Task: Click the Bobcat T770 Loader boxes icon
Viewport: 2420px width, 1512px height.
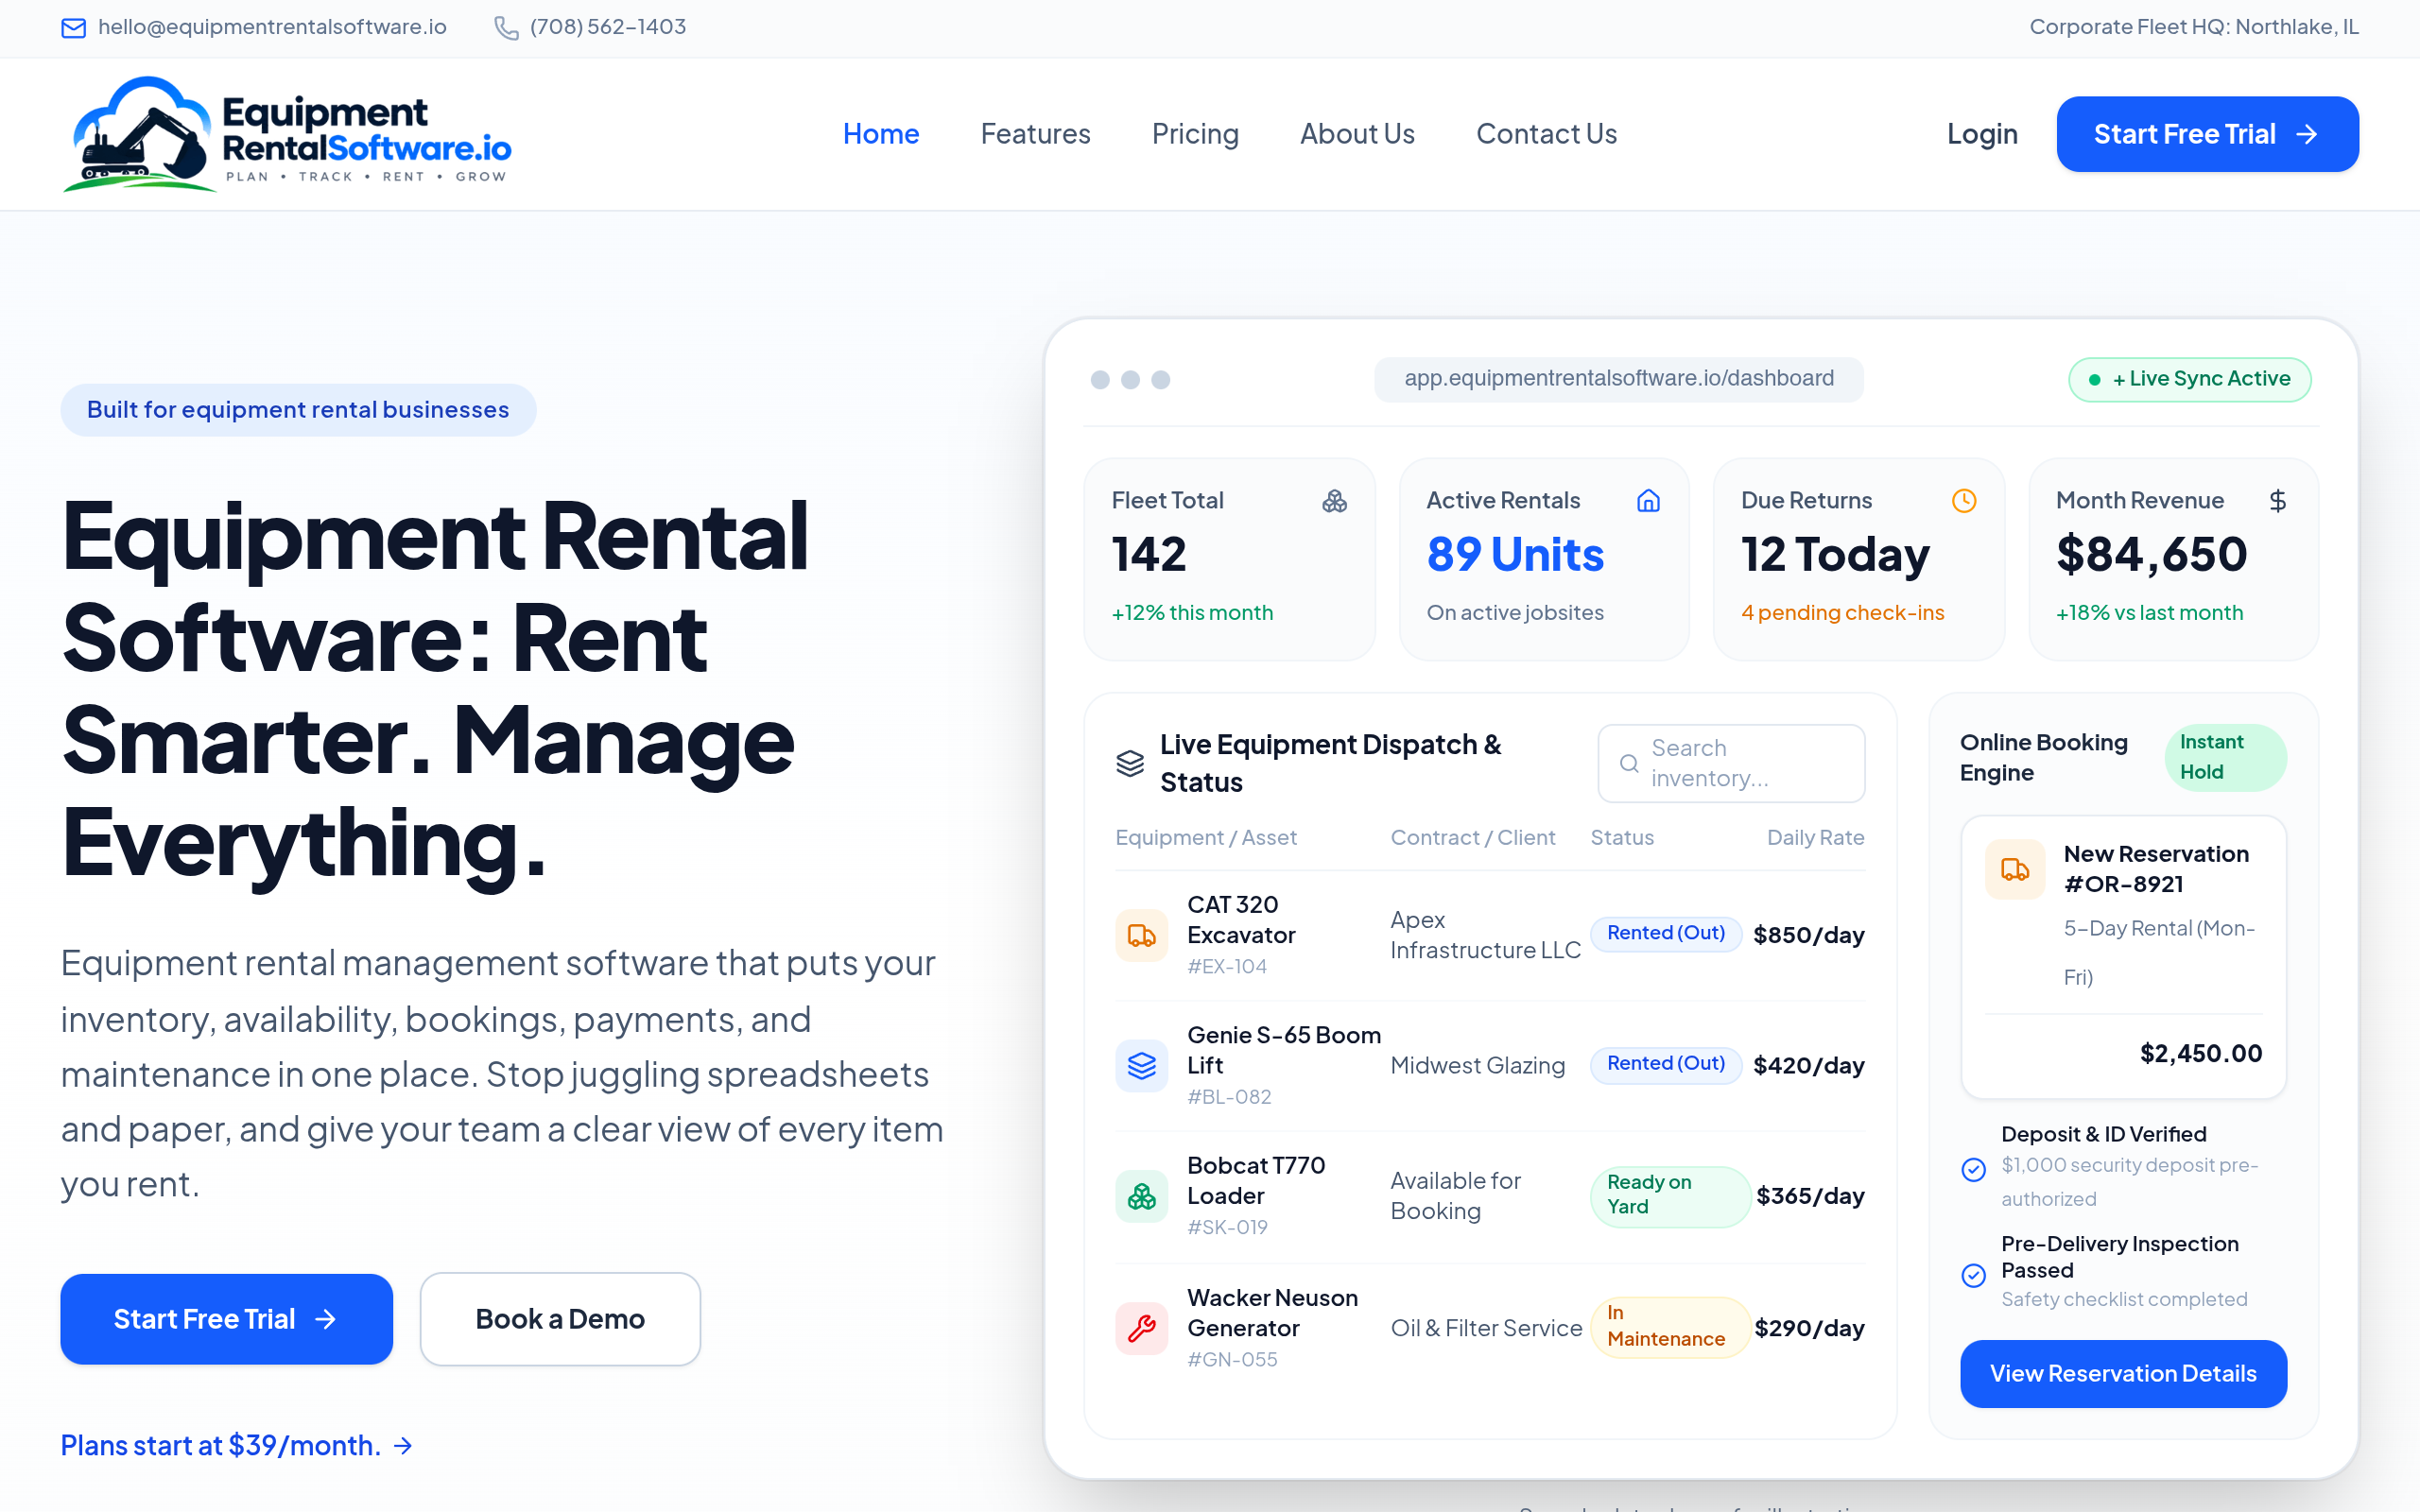Action: pyautogui.click(x=1142, y=1196)
